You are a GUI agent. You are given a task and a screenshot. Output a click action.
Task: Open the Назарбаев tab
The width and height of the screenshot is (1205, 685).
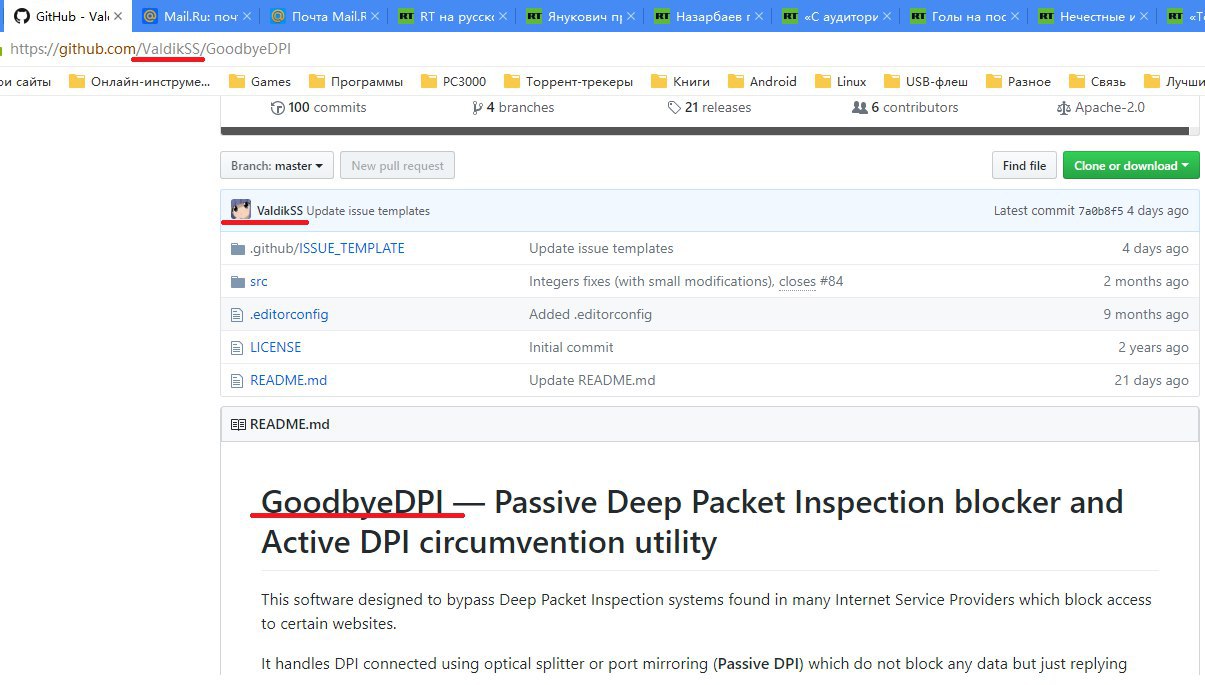(x=707, y=16)
